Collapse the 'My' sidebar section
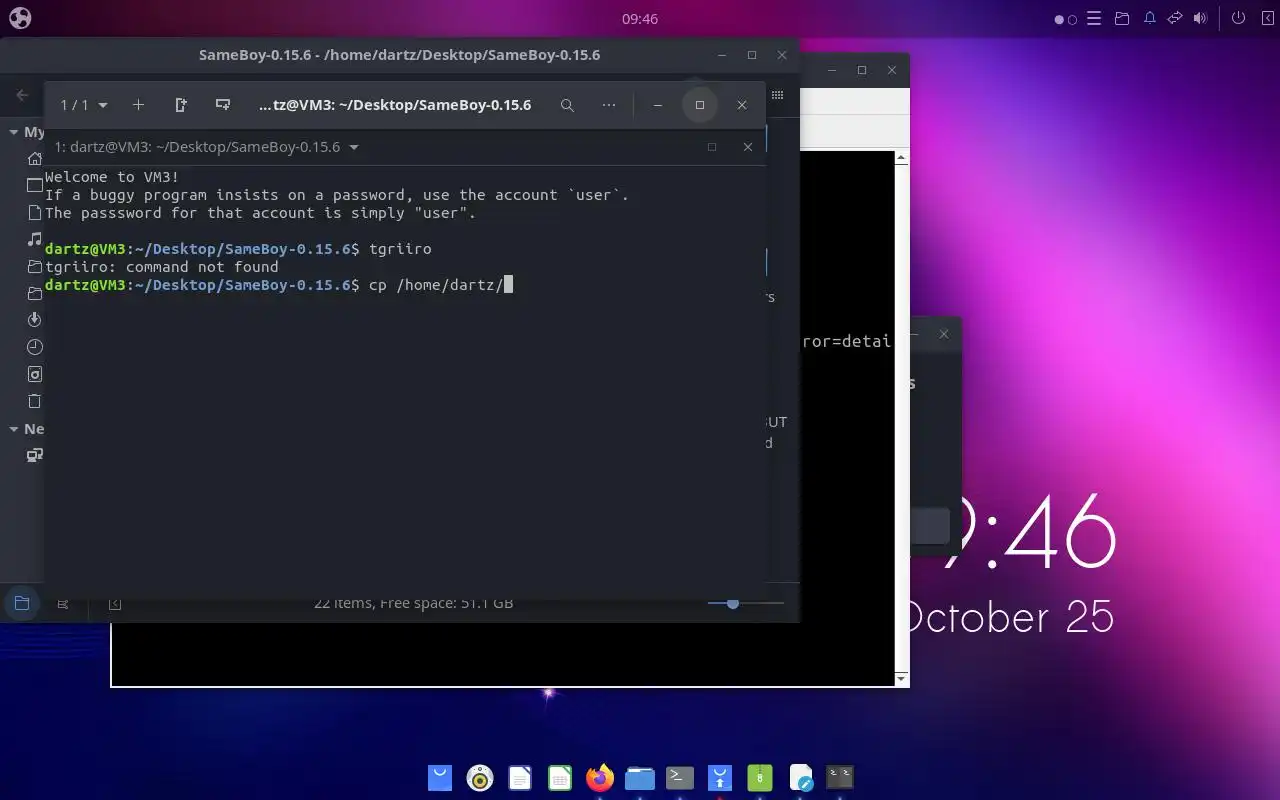 point(14,132)
